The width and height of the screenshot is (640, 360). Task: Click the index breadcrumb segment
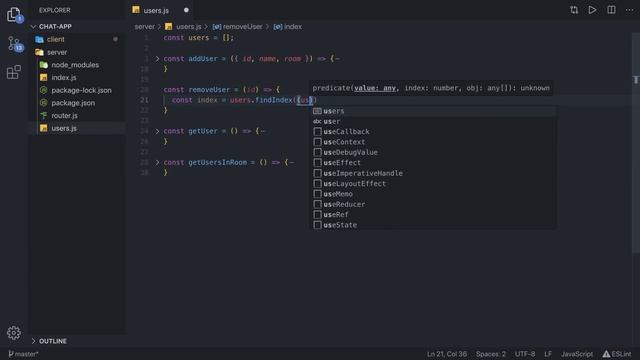pyautogui.click(x=287, y=27)
